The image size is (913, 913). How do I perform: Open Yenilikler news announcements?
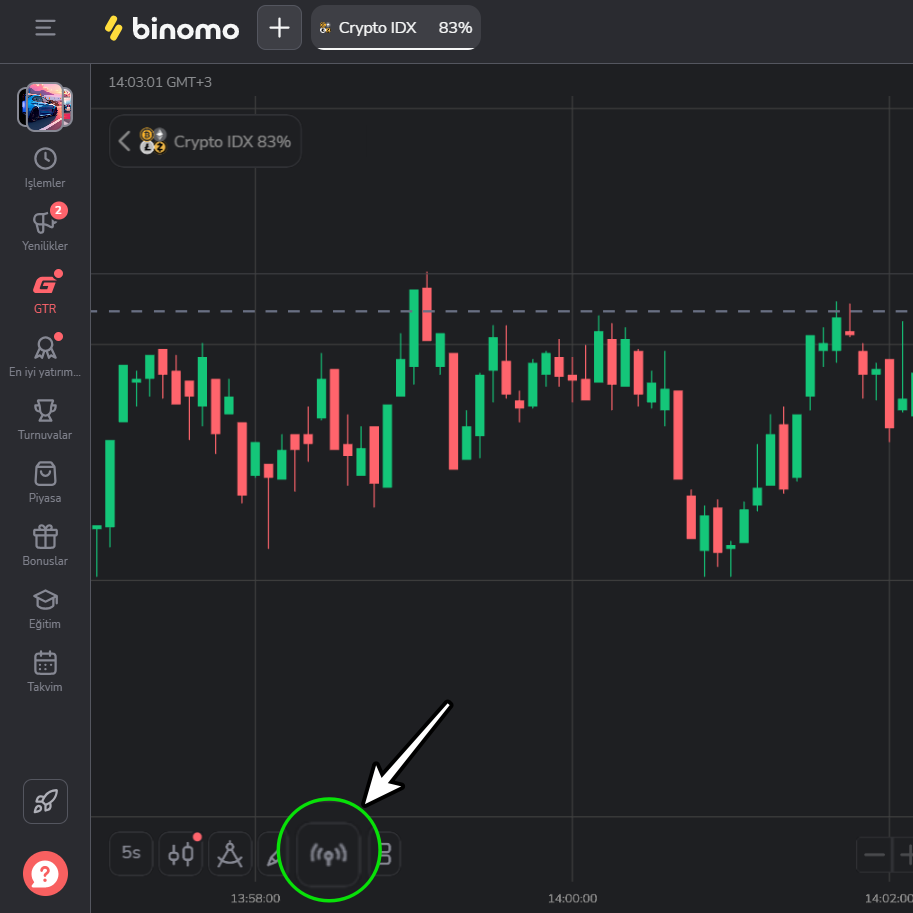point(45,228)
